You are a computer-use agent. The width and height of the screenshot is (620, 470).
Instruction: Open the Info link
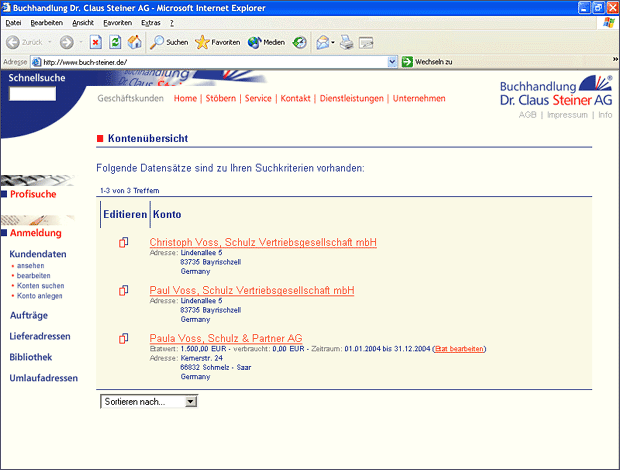(x=605, y=115)
